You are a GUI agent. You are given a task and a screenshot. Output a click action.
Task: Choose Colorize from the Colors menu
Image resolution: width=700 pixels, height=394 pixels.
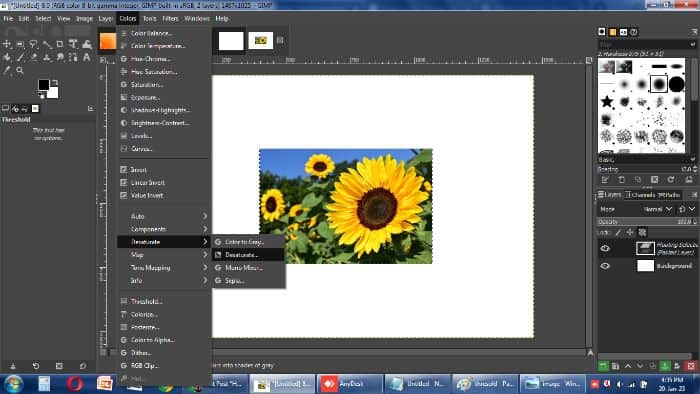164,315
